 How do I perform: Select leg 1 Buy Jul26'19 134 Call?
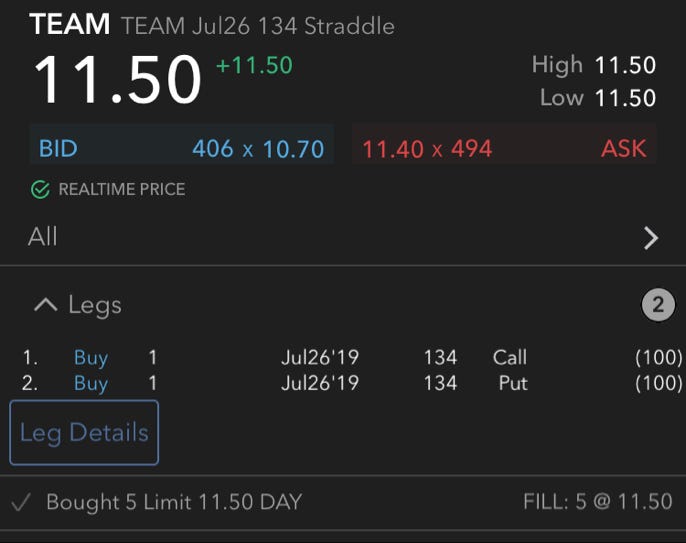tap(352, 357)
